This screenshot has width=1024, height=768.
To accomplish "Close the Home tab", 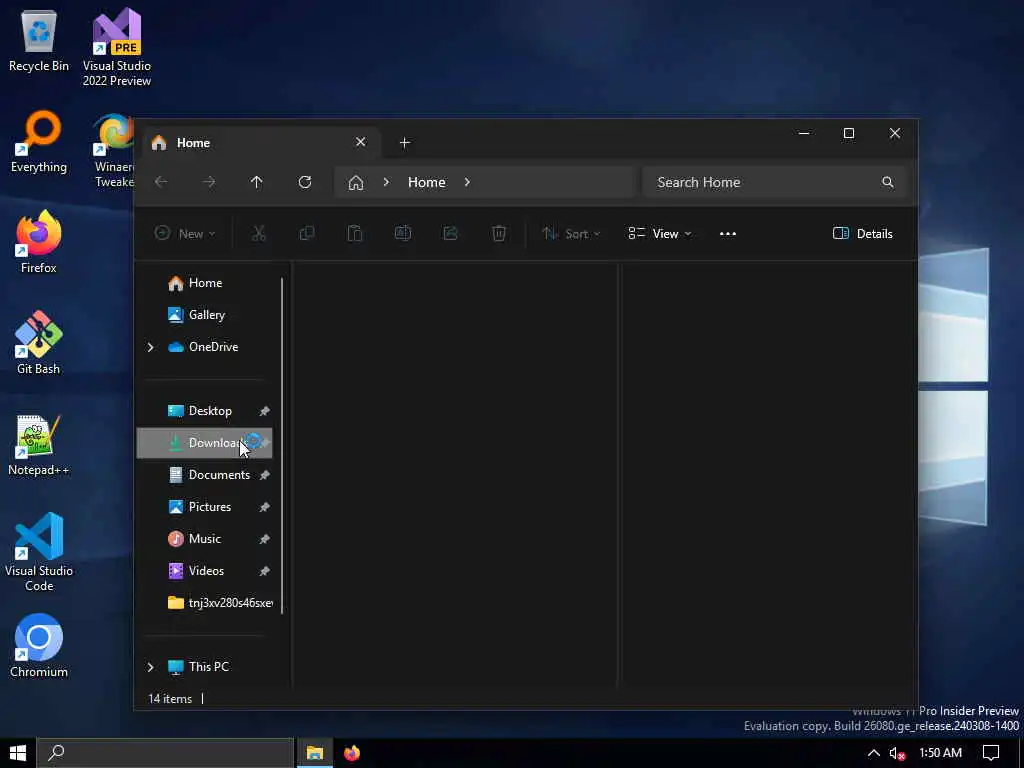I will coord(360,142).
